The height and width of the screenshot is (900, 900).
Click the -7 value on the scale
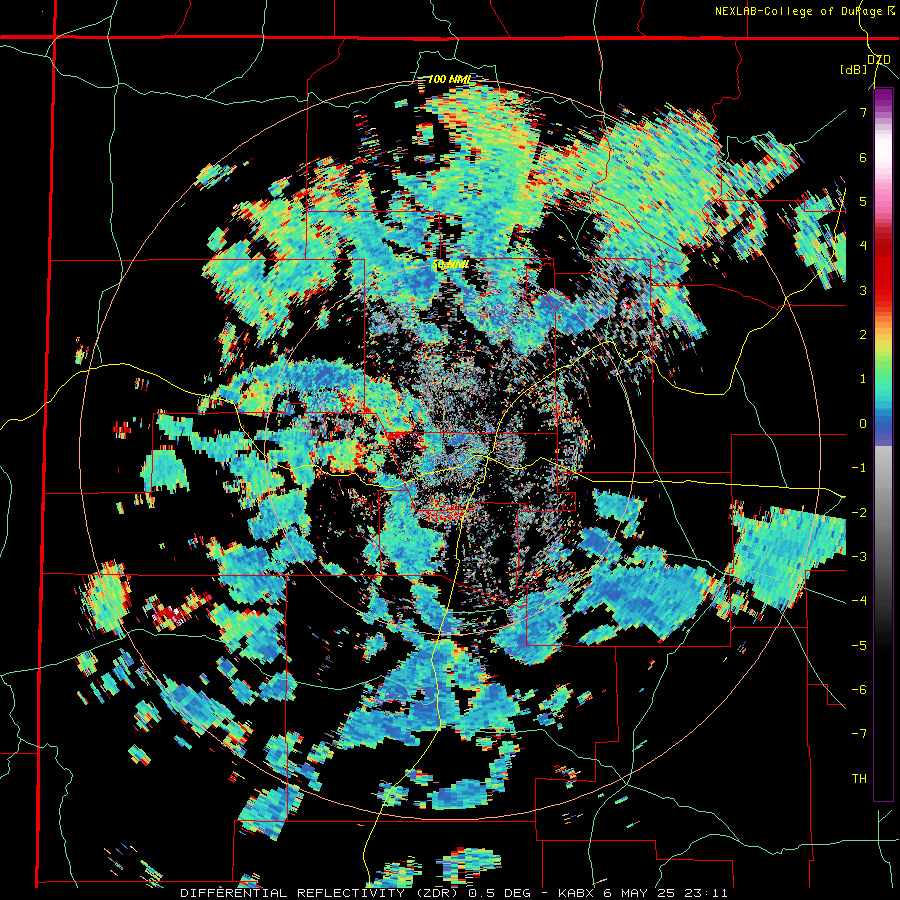coord(859,734)
